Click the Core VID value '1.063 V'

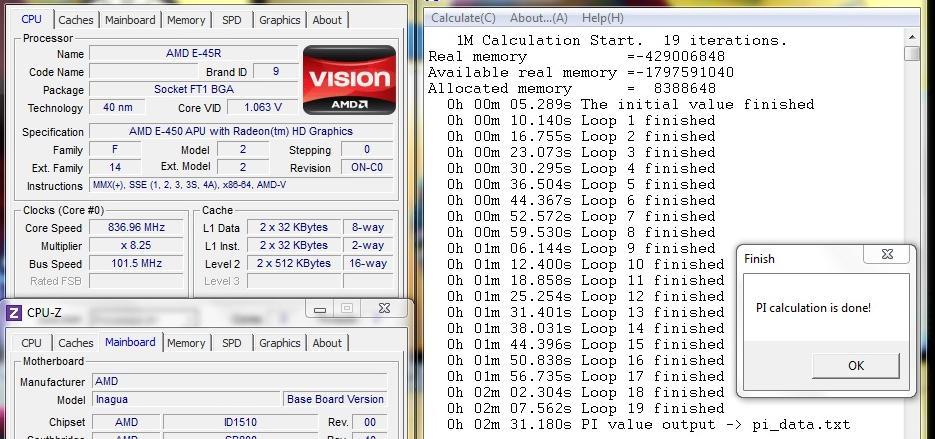(x=263, y=108)
